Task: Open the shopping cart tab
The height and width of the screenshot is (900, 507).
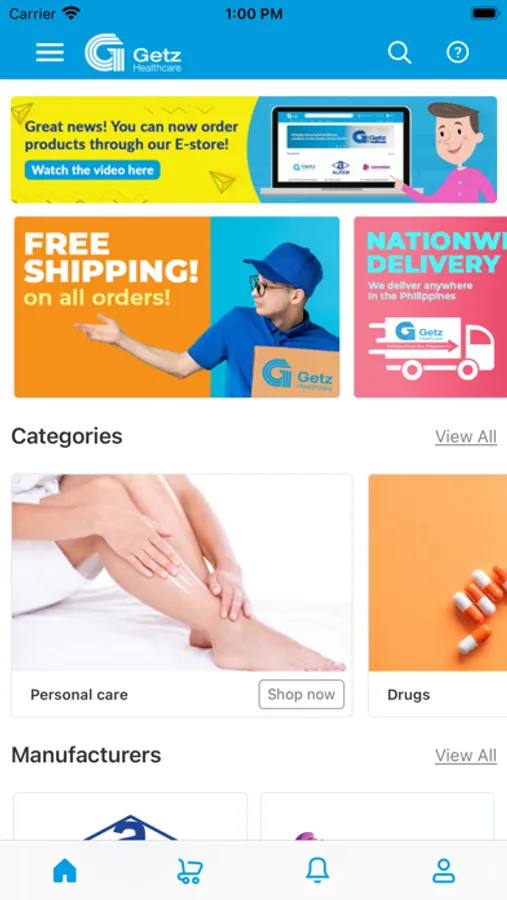Action: pos(189,871)
